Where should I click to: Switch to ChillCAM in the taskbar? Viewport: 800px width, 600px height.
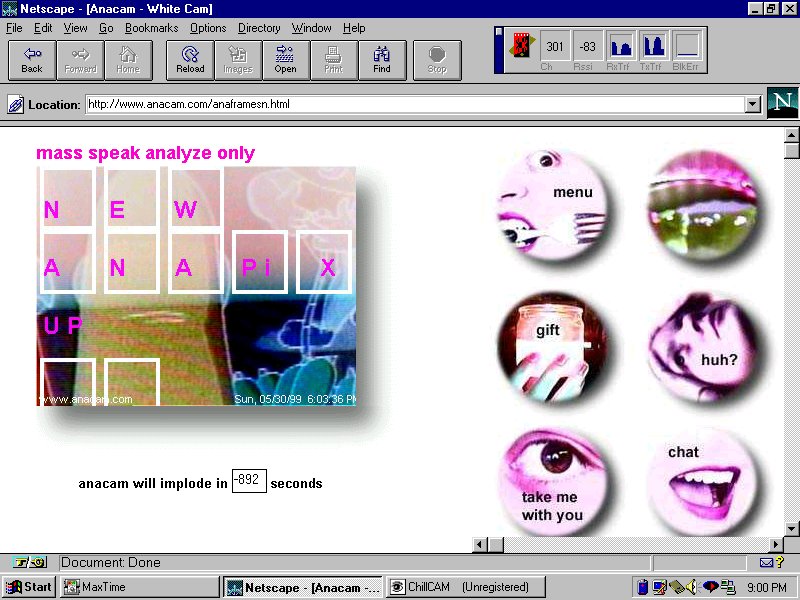460,587
